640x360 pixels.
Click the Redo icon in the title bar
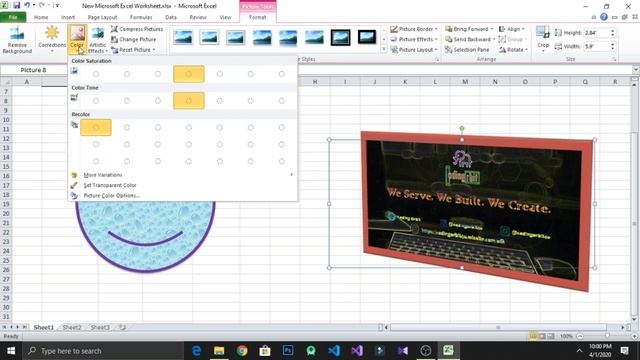[42, 5]
